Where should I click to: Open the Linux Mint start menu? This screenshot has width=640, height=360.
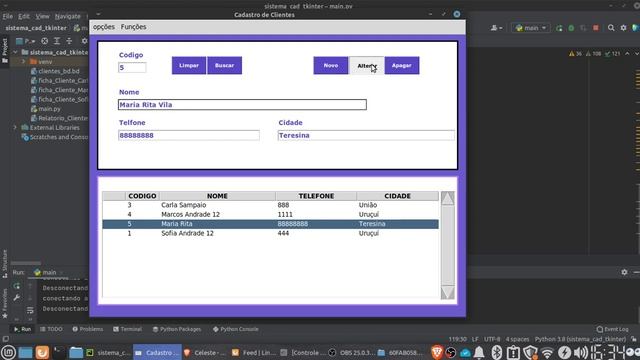point(8,353)
